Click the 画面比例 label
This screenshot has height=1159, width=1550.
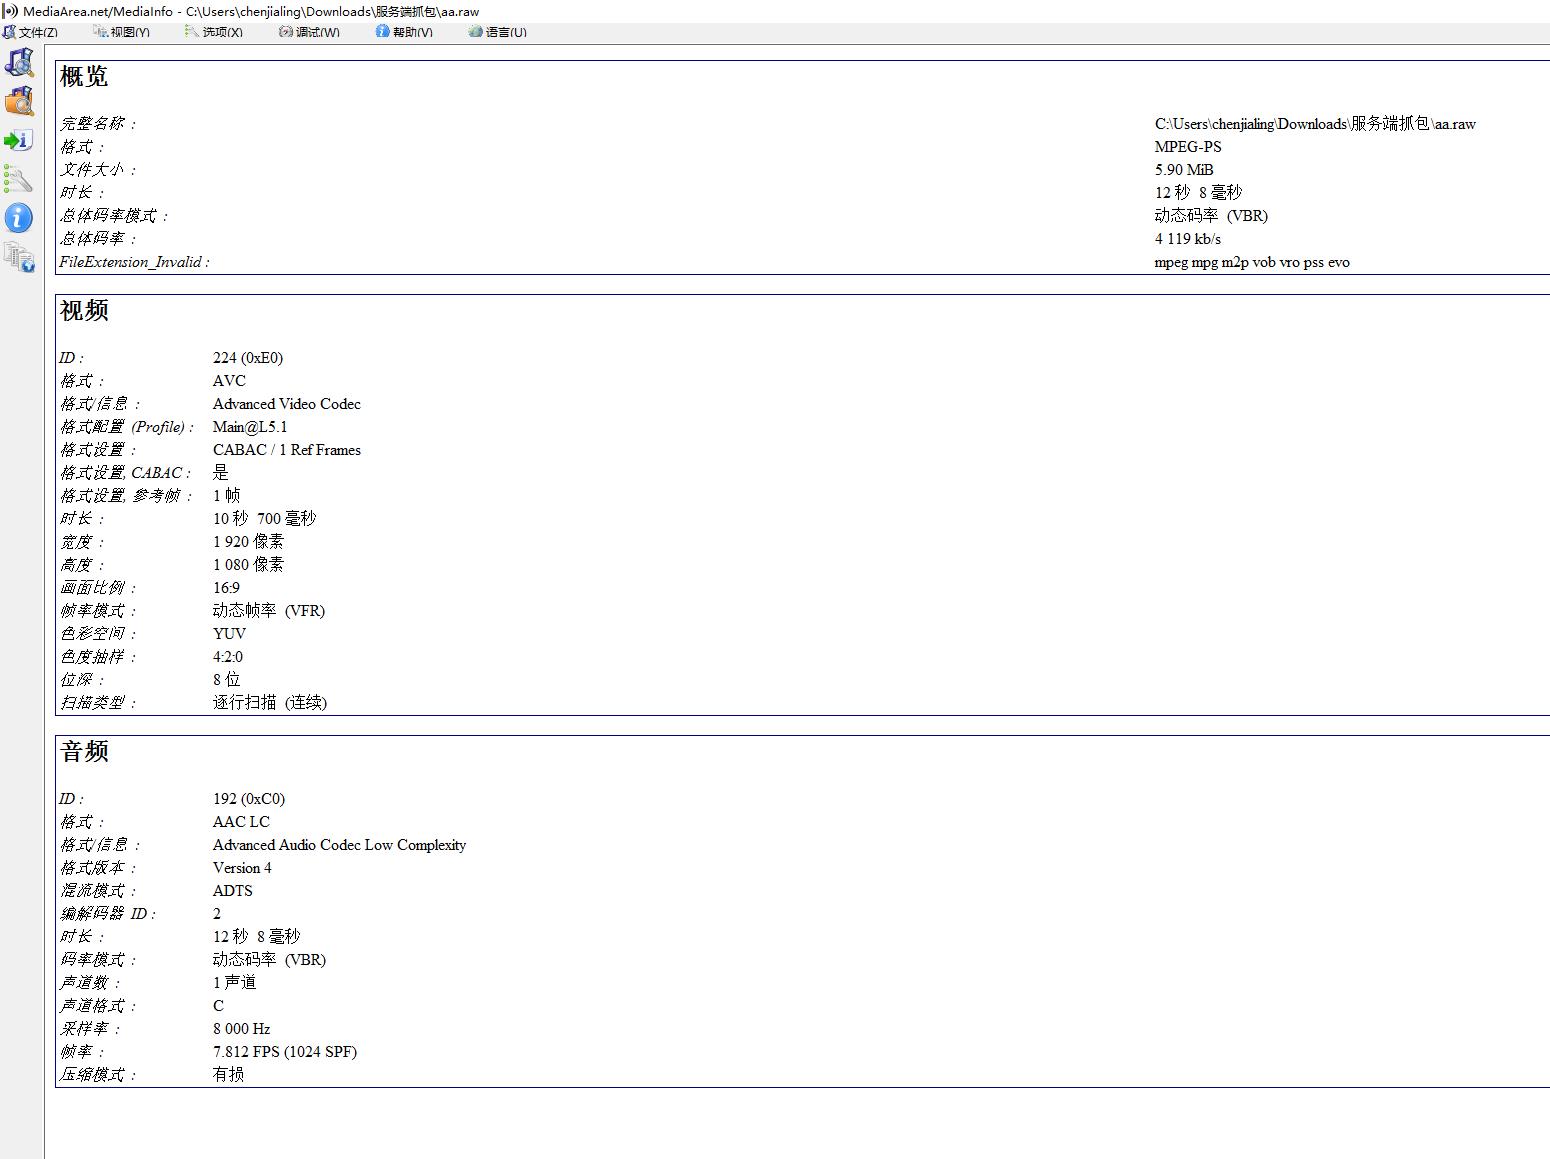[x=98, y=588]
